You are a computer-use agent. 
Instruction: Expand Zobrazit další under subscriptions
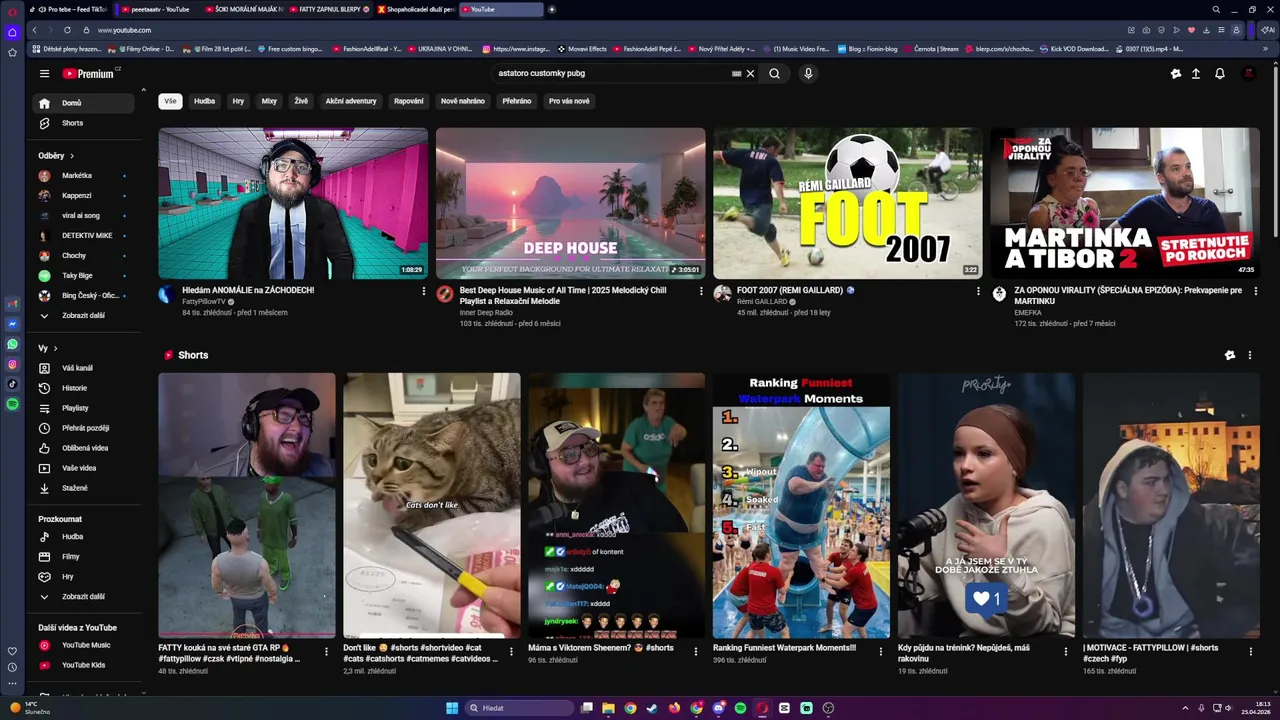[84, 316]
